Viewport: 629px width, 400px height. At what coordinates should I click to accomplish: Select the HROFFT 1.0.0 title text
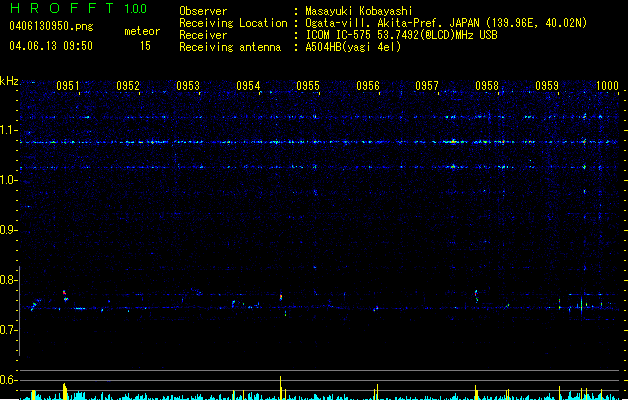(x=78, y=8)
